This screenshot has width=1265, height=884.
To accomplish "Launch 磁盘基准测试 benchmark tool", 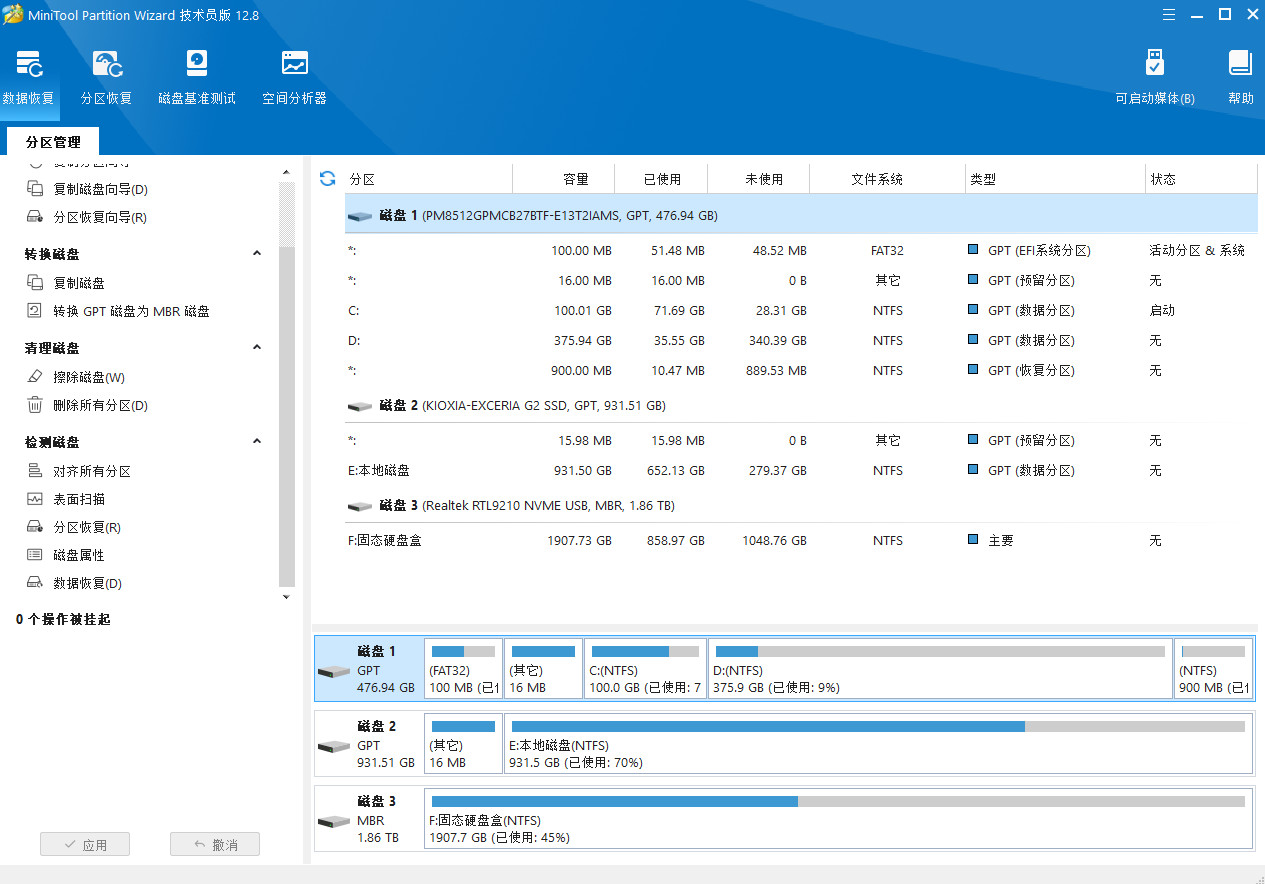I will tap(197, 77).
